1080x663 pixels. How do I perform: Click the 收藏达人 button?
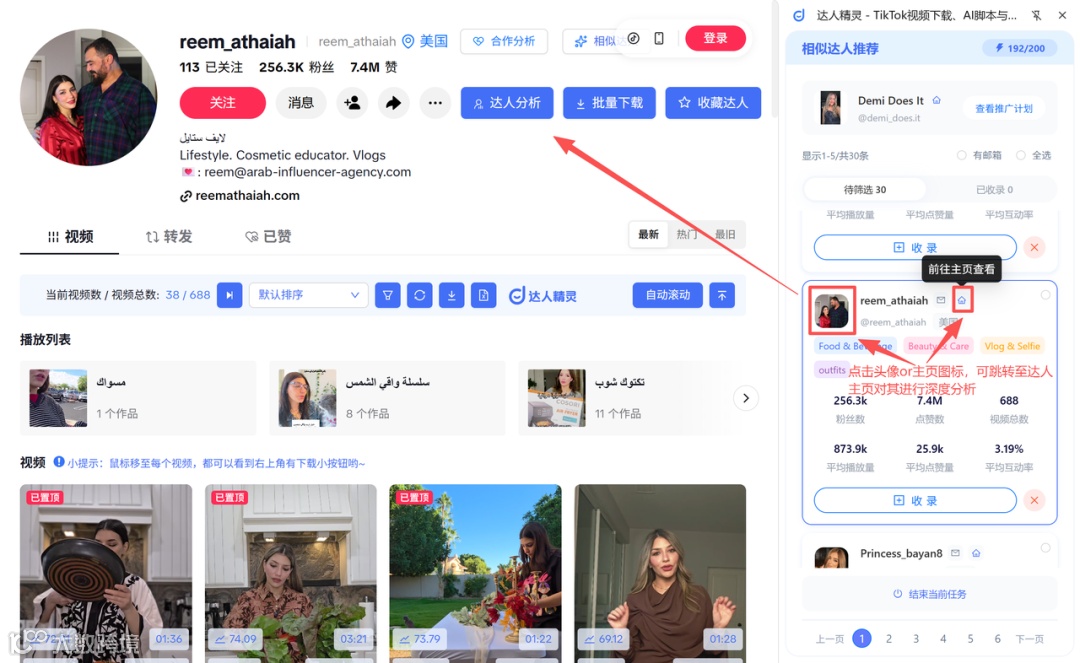(713, 103)
